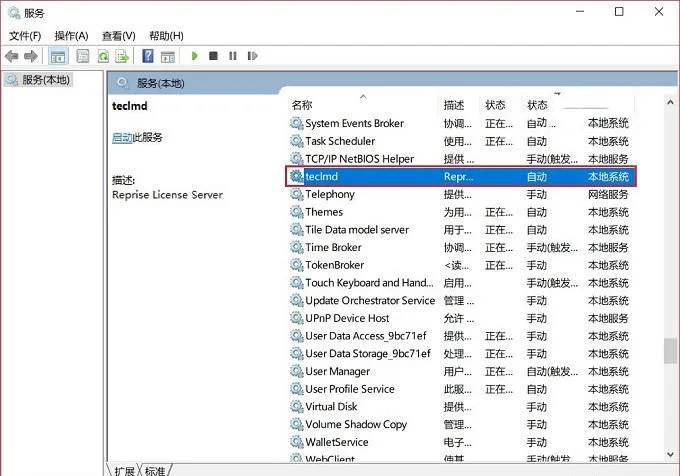
Task: Click 网络服务 in the Telephony row
Action: point(608,194)
